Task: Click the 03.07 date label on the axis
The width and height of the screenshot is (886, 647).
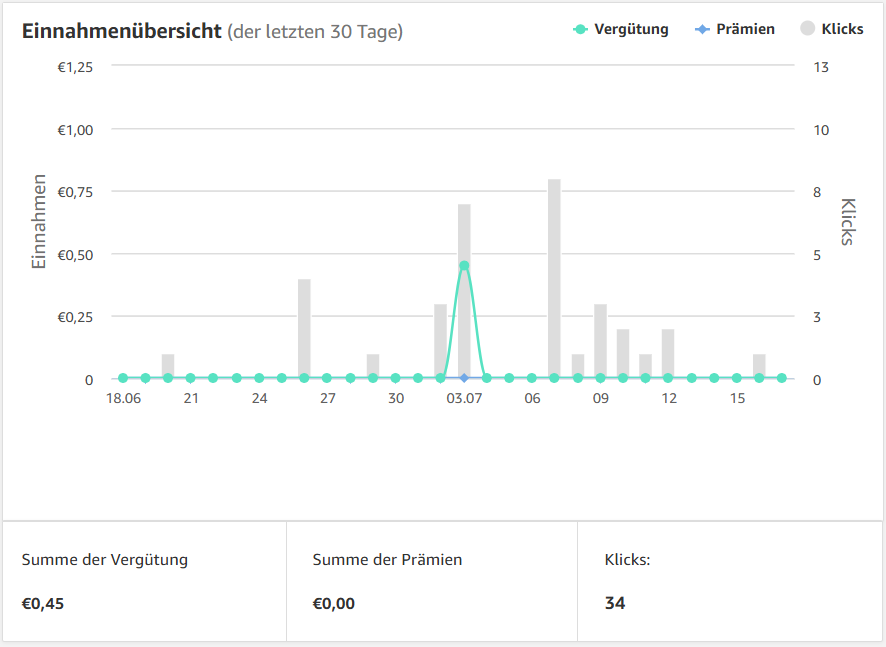Action: [464, 398]
